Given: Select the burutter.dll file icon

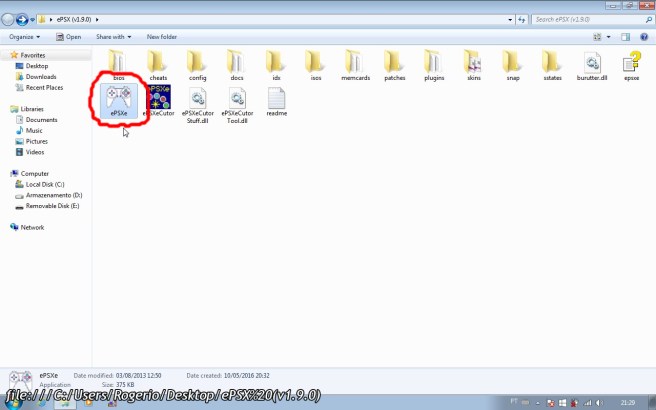Looking at the screenshot, I should click(x=592, y=64).
